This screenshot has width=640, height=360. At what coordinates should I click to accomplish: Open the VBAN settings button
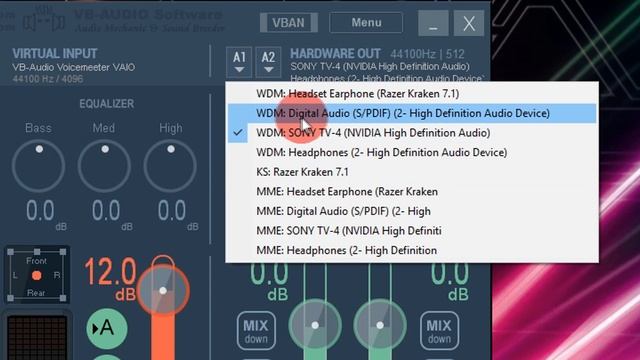tap(289, 22)
